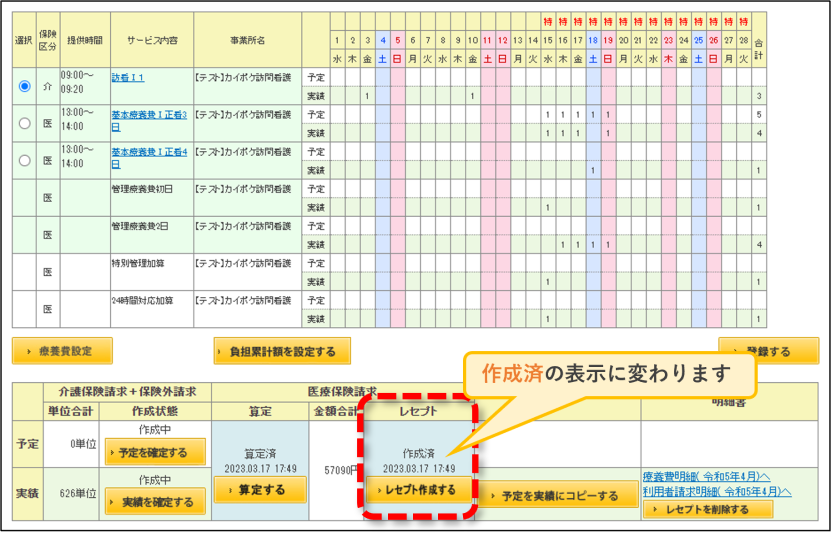Select the 基本療養費I正看3日 radio button

[x=24, y=123]
